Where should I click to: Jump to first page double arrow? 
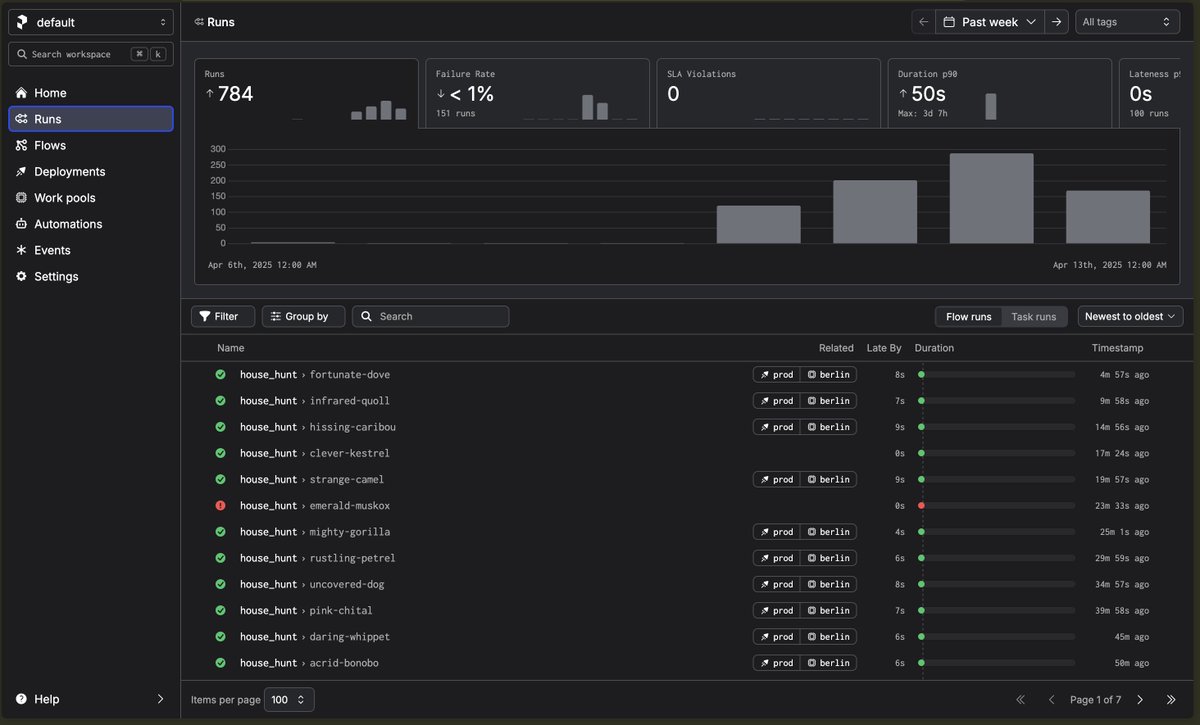1021,700
